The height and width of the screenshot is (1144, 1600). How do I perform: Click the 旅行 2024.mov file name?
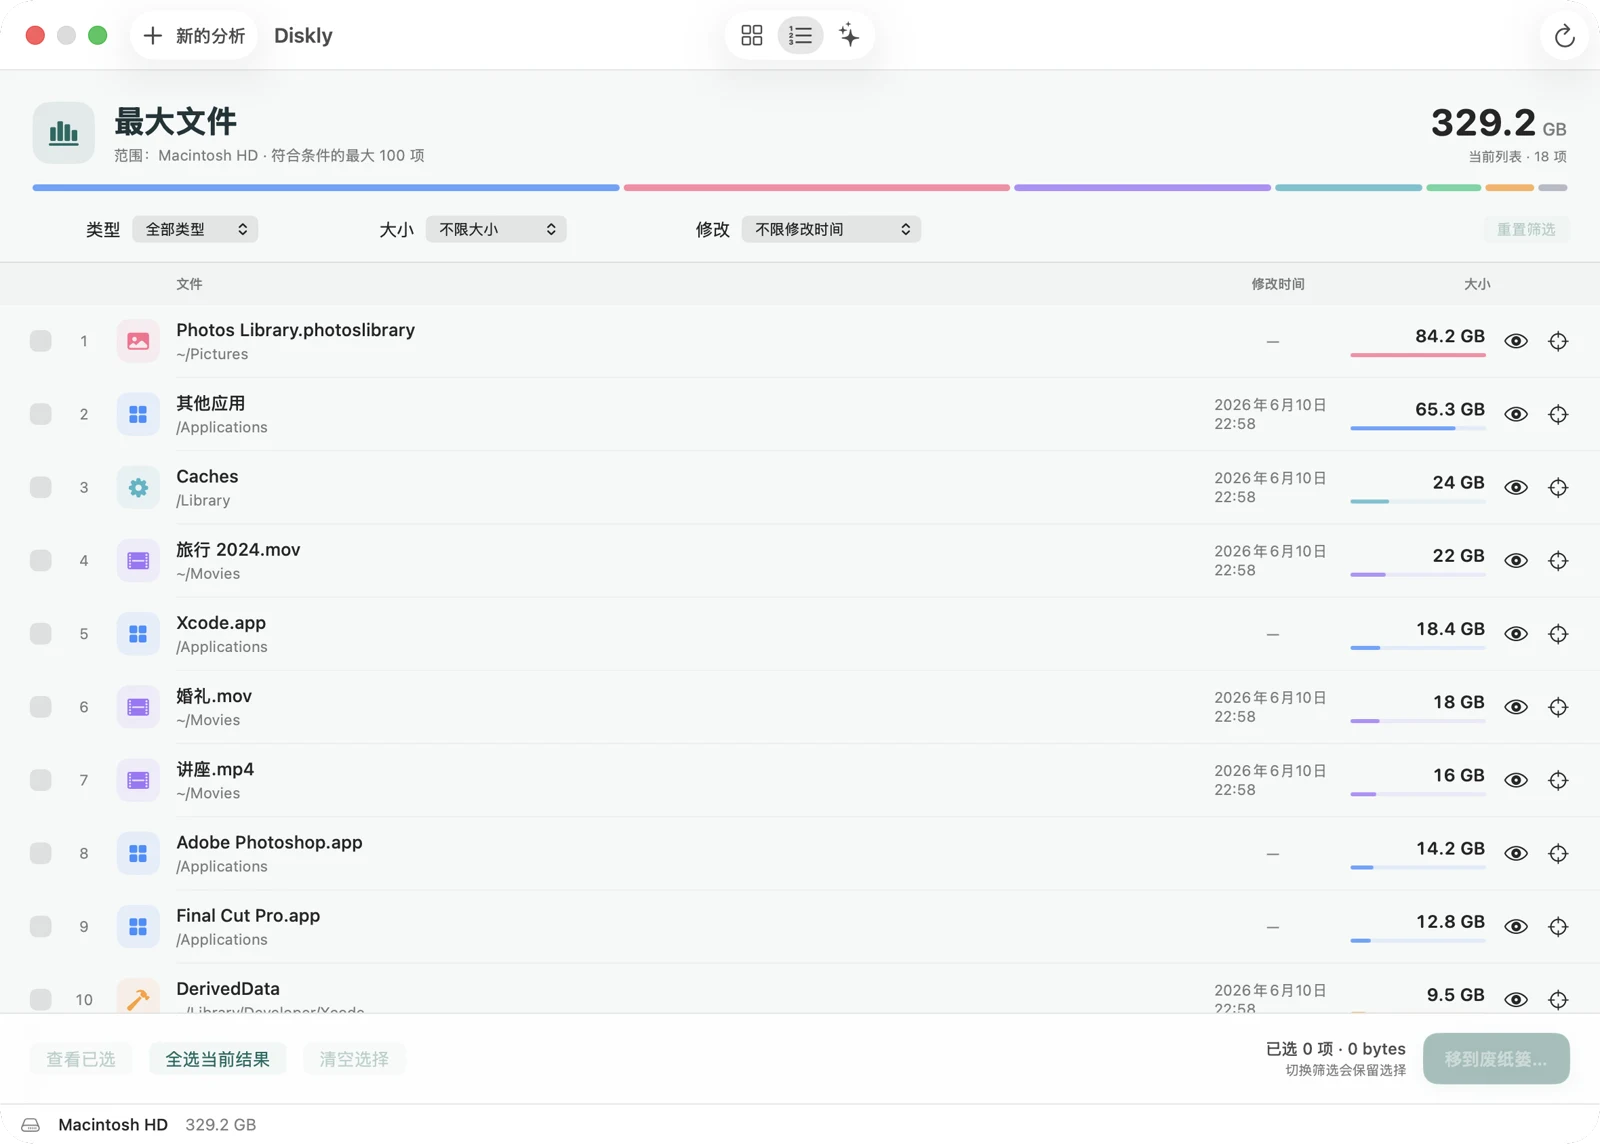238,549
